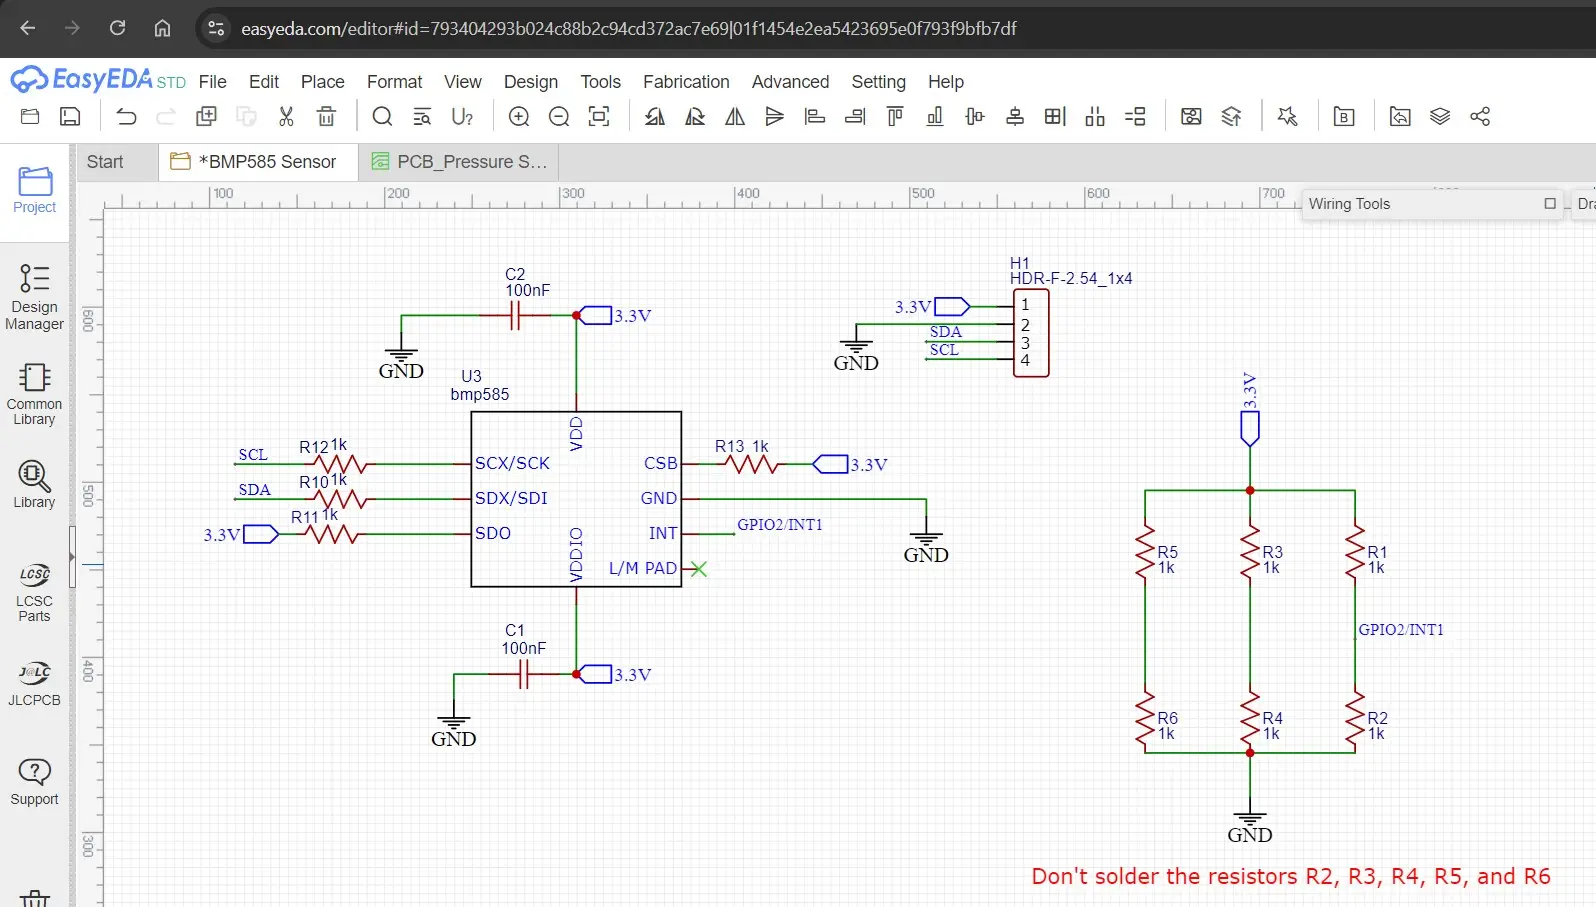Click the EasyEDA logo
Viewport: 1596px width, 907px height.
click(97, 79)
